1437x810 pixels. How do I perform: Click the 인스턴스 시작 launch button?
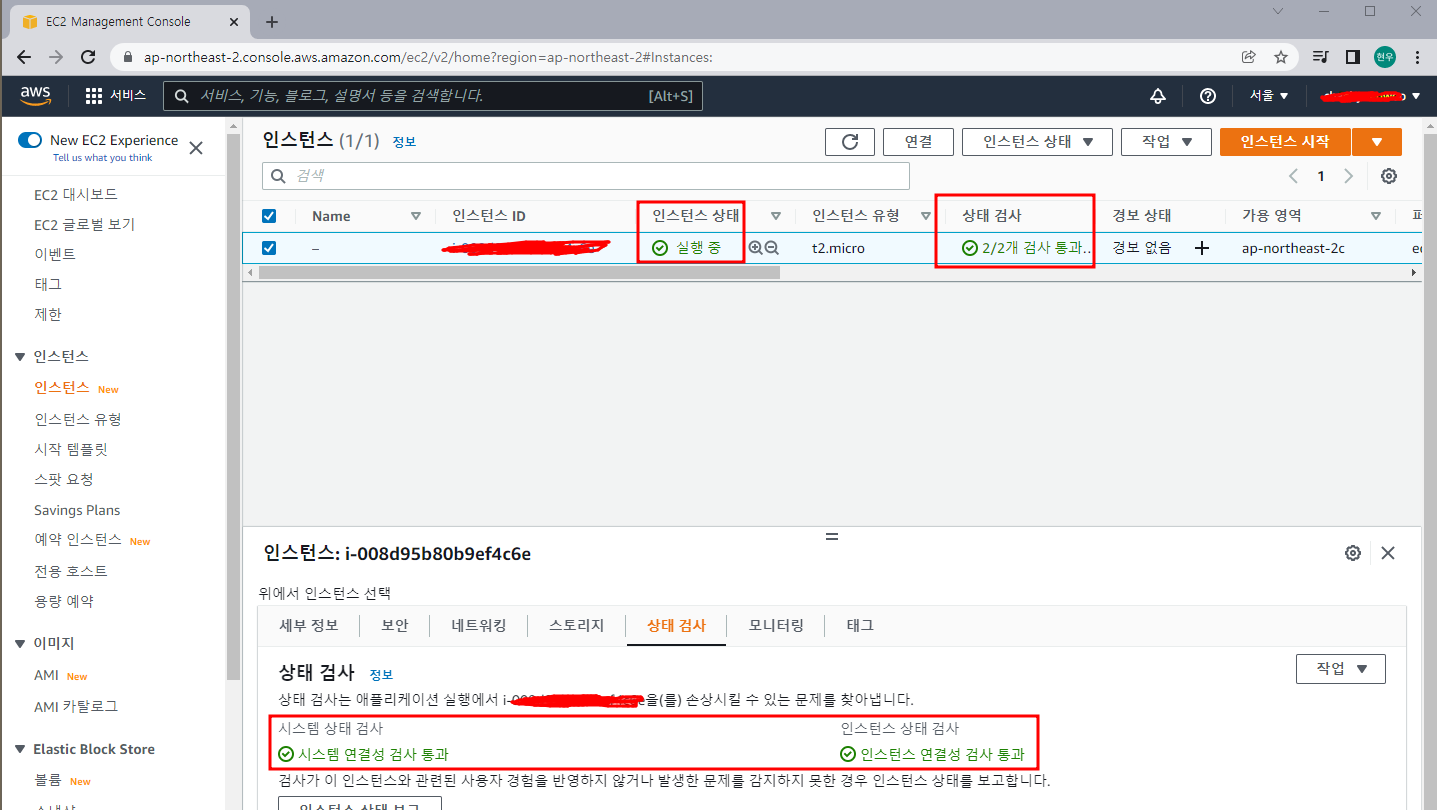(x=1284, y=141)
